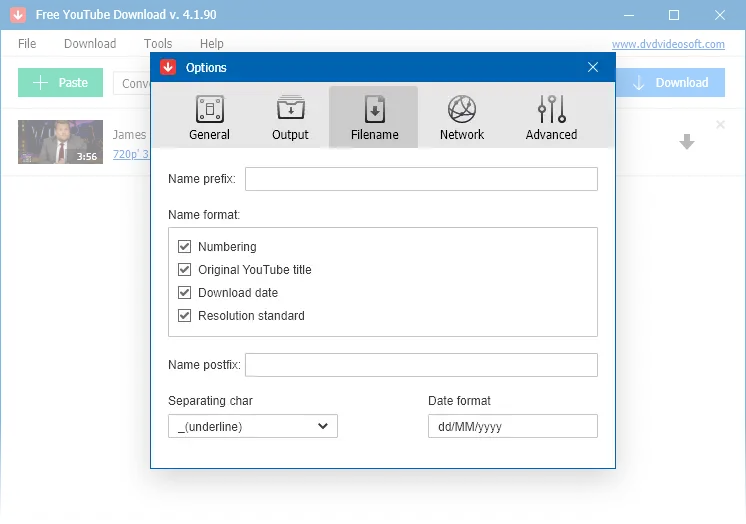The height and width of the screenshot is (524, 746).
Task: Minimize the Free YouTube Download window
Action: coord(629,15)
